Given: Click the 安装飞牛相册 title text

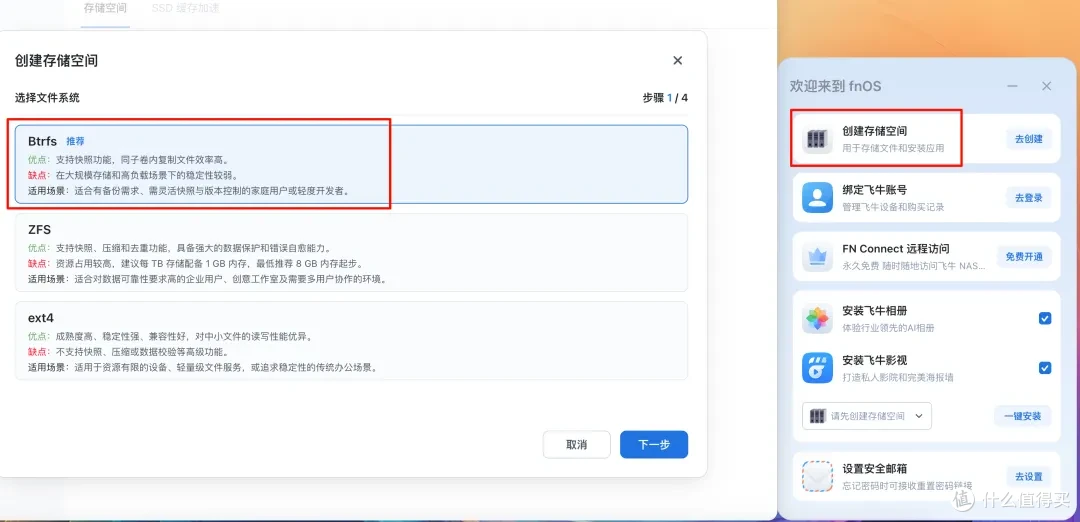Looking at the screenshot, I should (x=873, y=311).
